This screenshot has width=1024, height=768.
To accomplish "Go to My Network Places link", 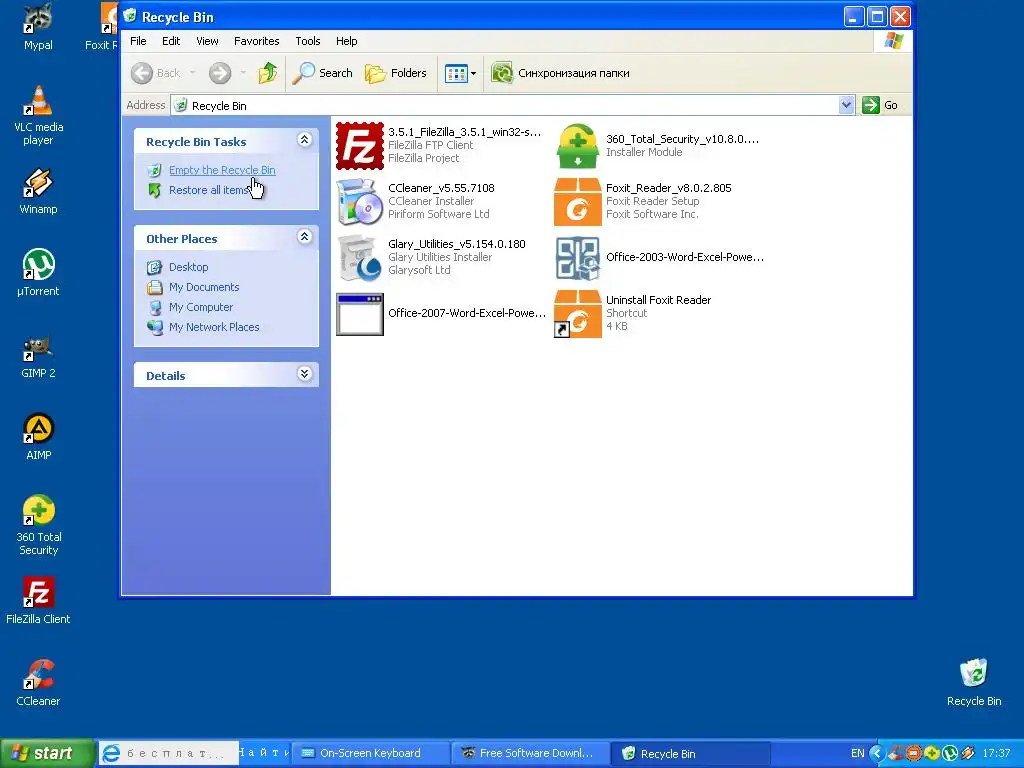I will pyautogui.click(x=214, y=327).
